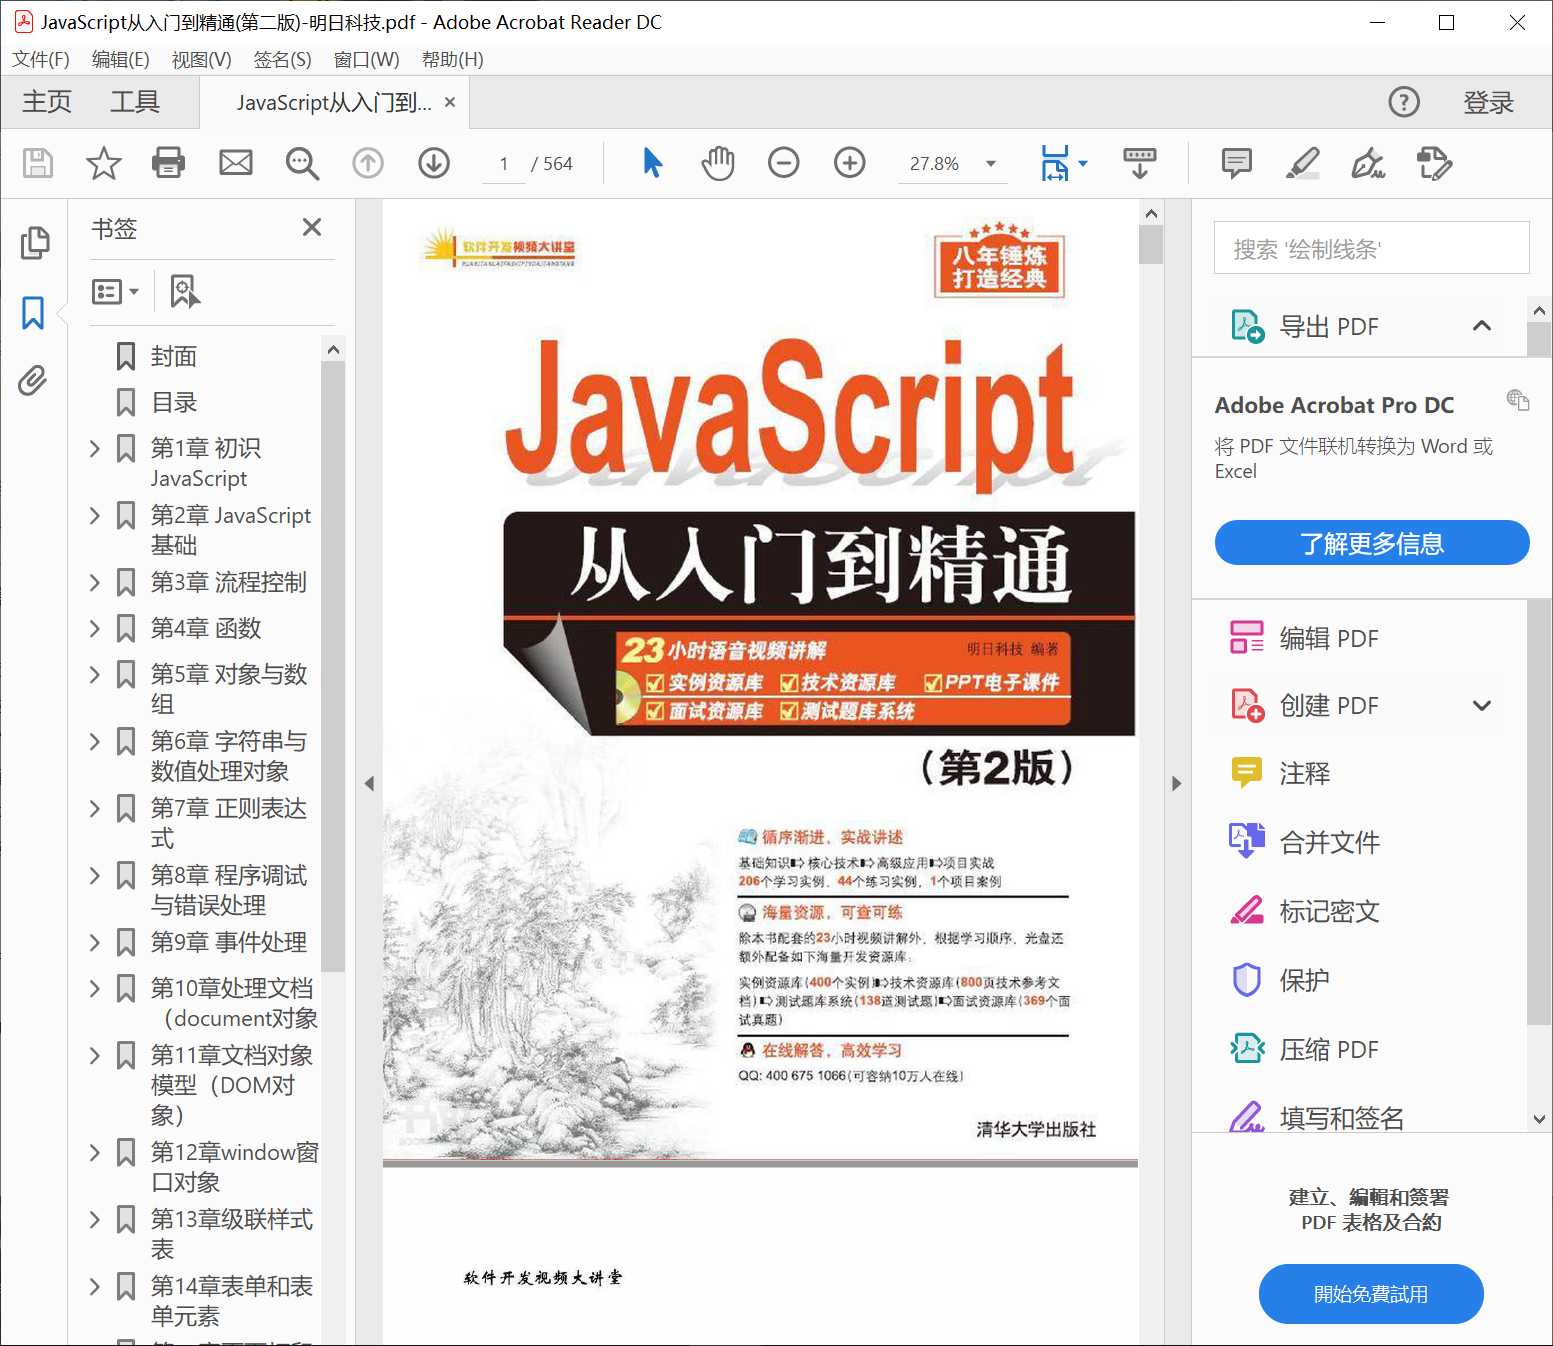
Task: Open the 标记密文 tool
Action: [1304, 911]
